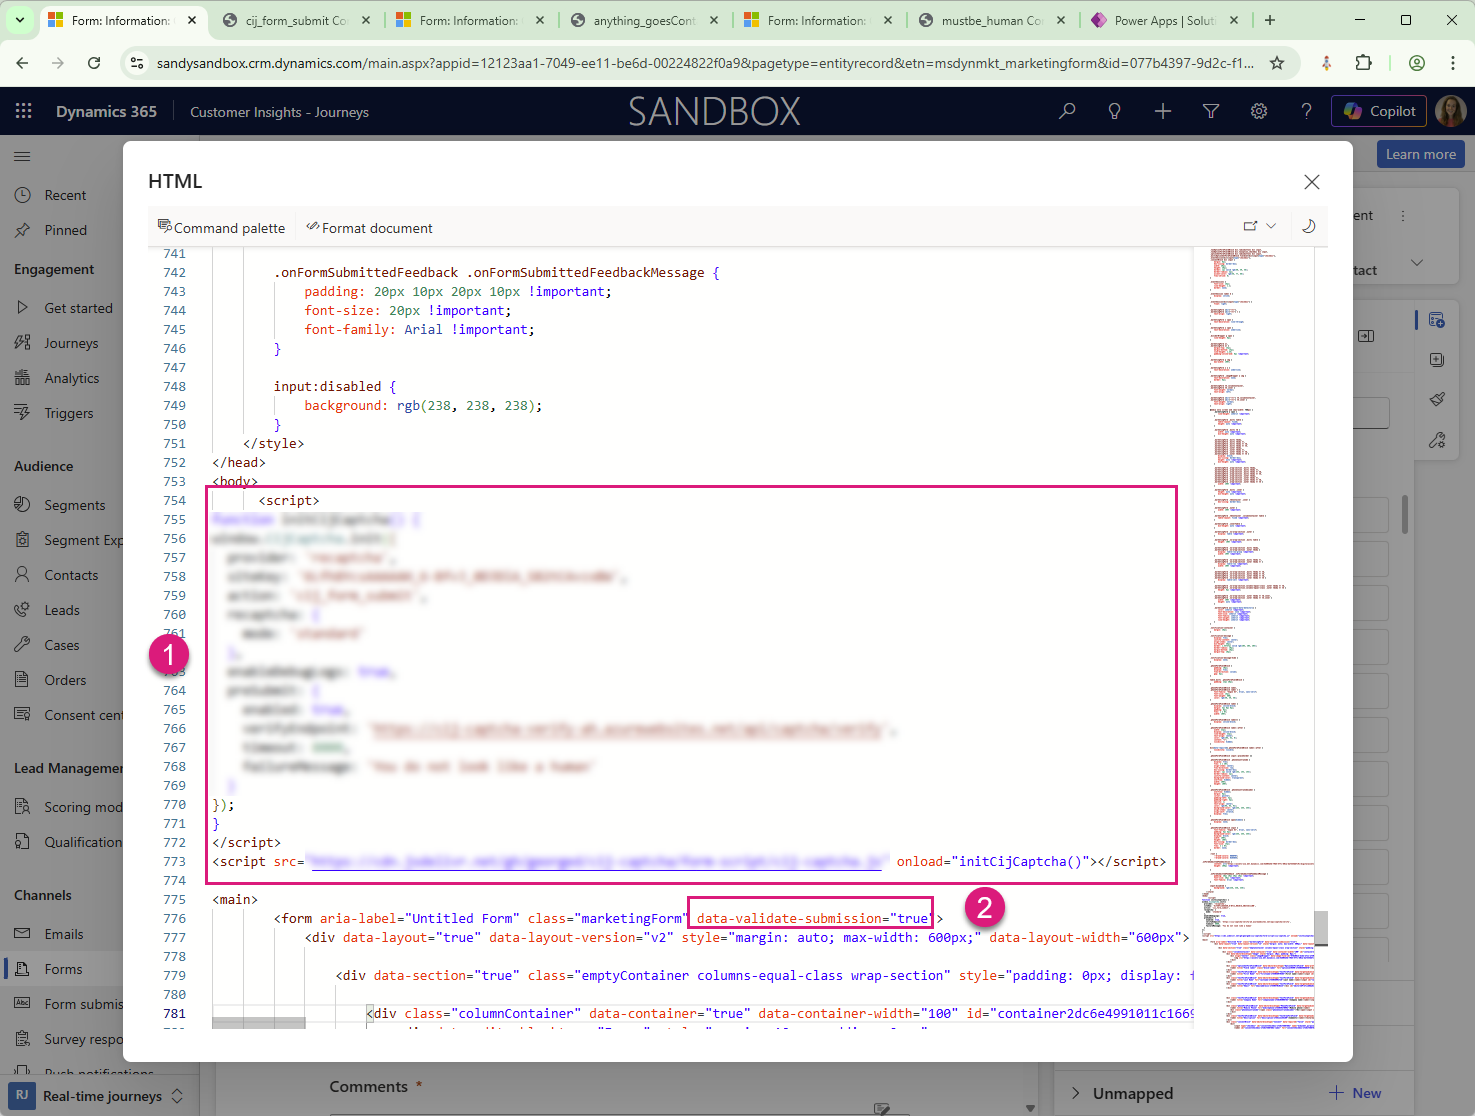Open the tab search dropdown arrow
Viewport: 1475px width, 1116px height.
coord(19,20)
